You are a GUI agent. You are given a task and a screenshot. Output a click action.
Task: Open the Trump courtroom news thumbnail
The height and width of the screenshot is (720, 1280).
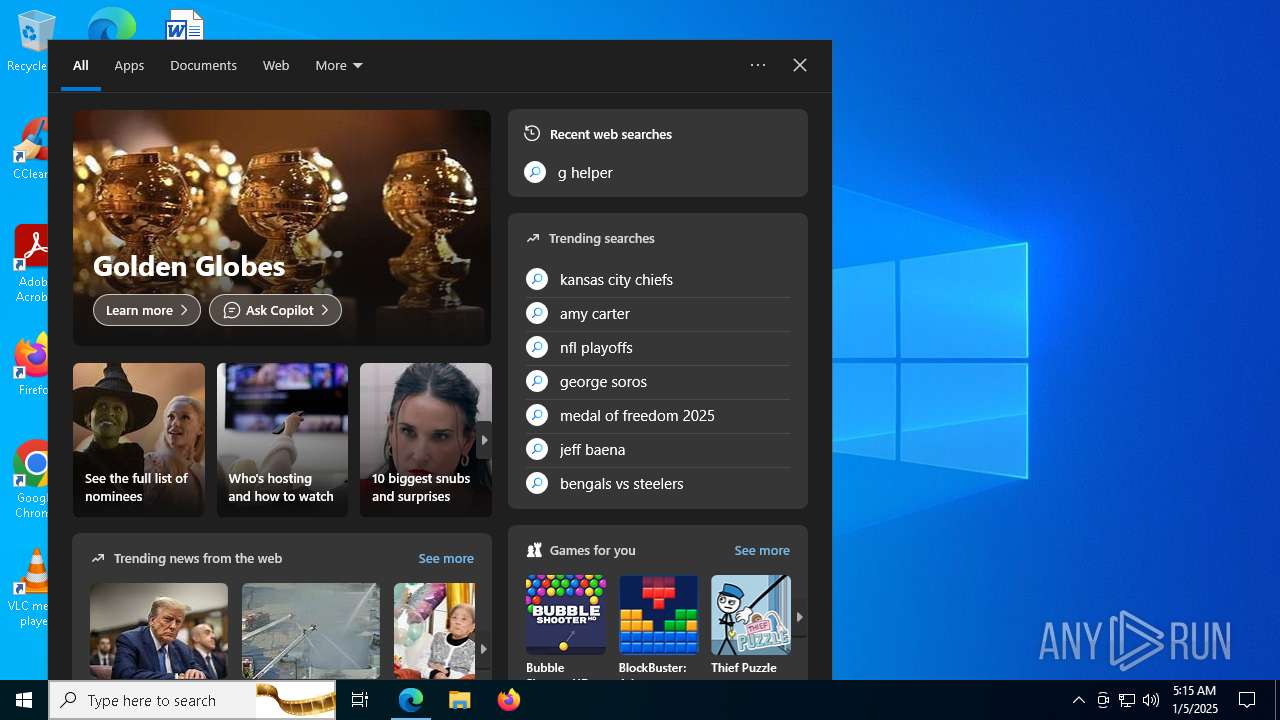pyautogui.click(x=159, y=631)
